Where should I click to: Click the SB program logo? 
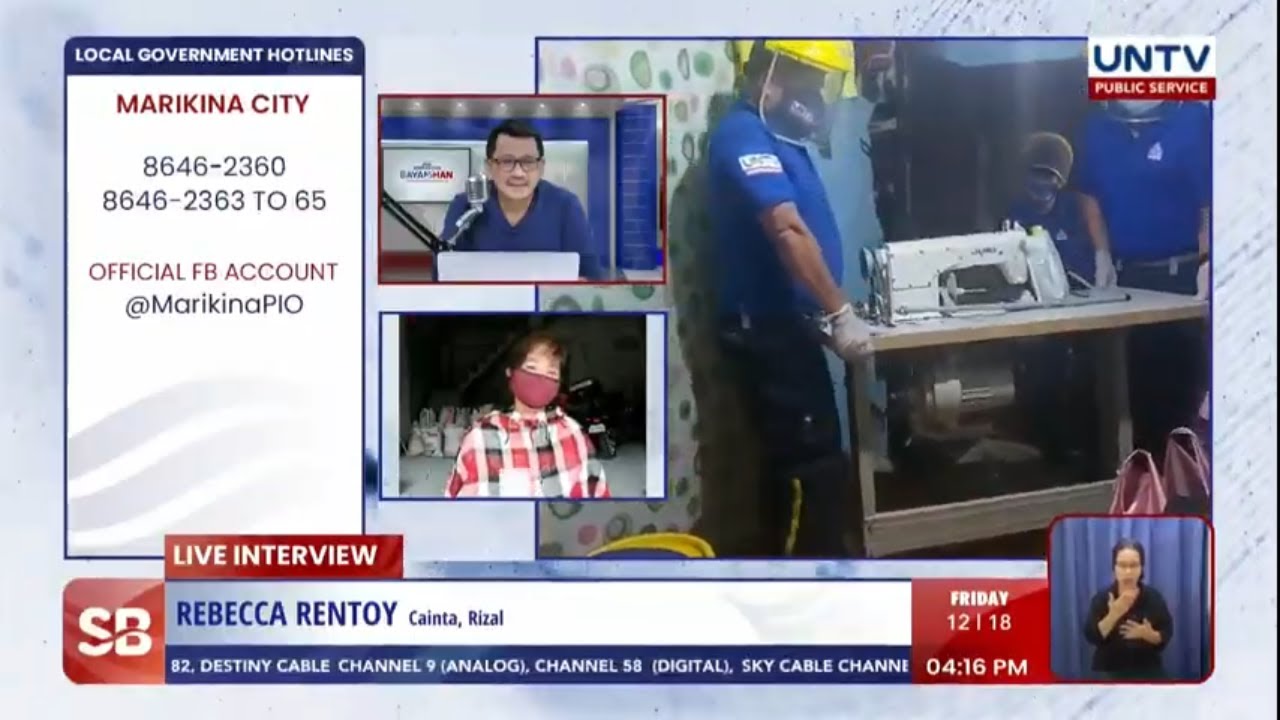point(114,631)
